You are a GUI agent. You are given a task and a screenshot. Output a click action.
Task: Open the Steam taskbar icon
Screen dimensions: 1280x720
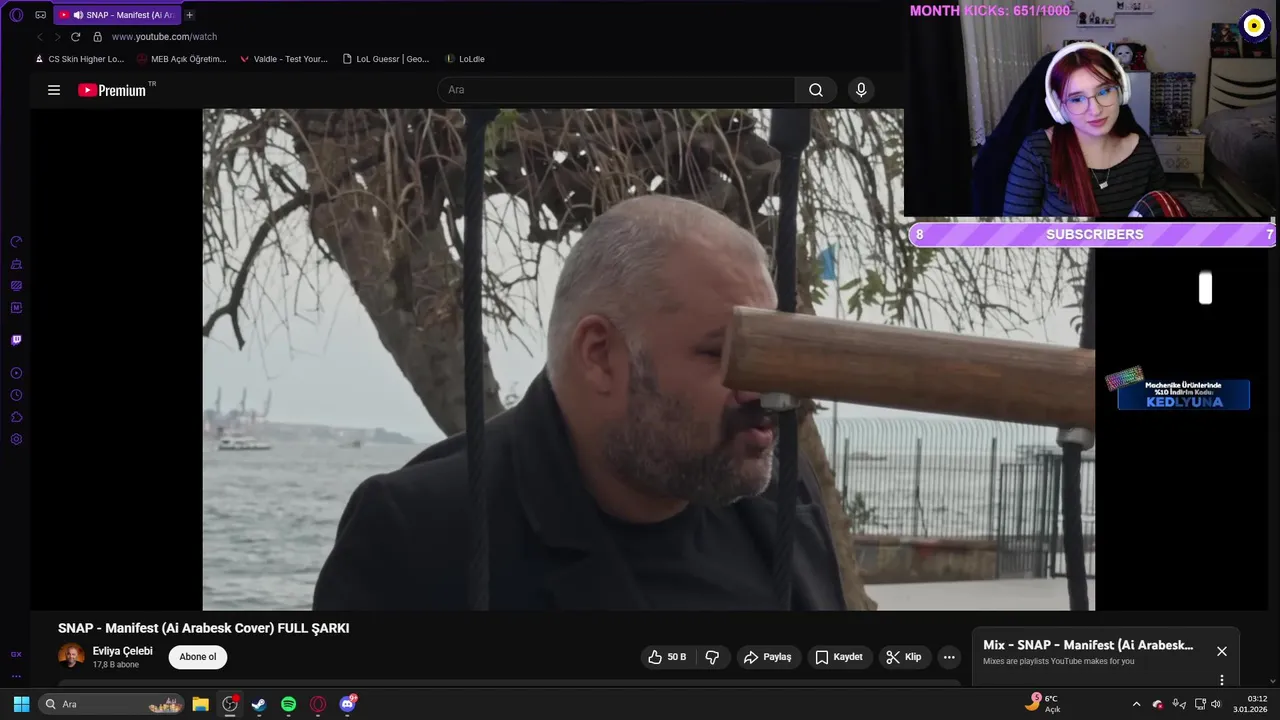259,704
